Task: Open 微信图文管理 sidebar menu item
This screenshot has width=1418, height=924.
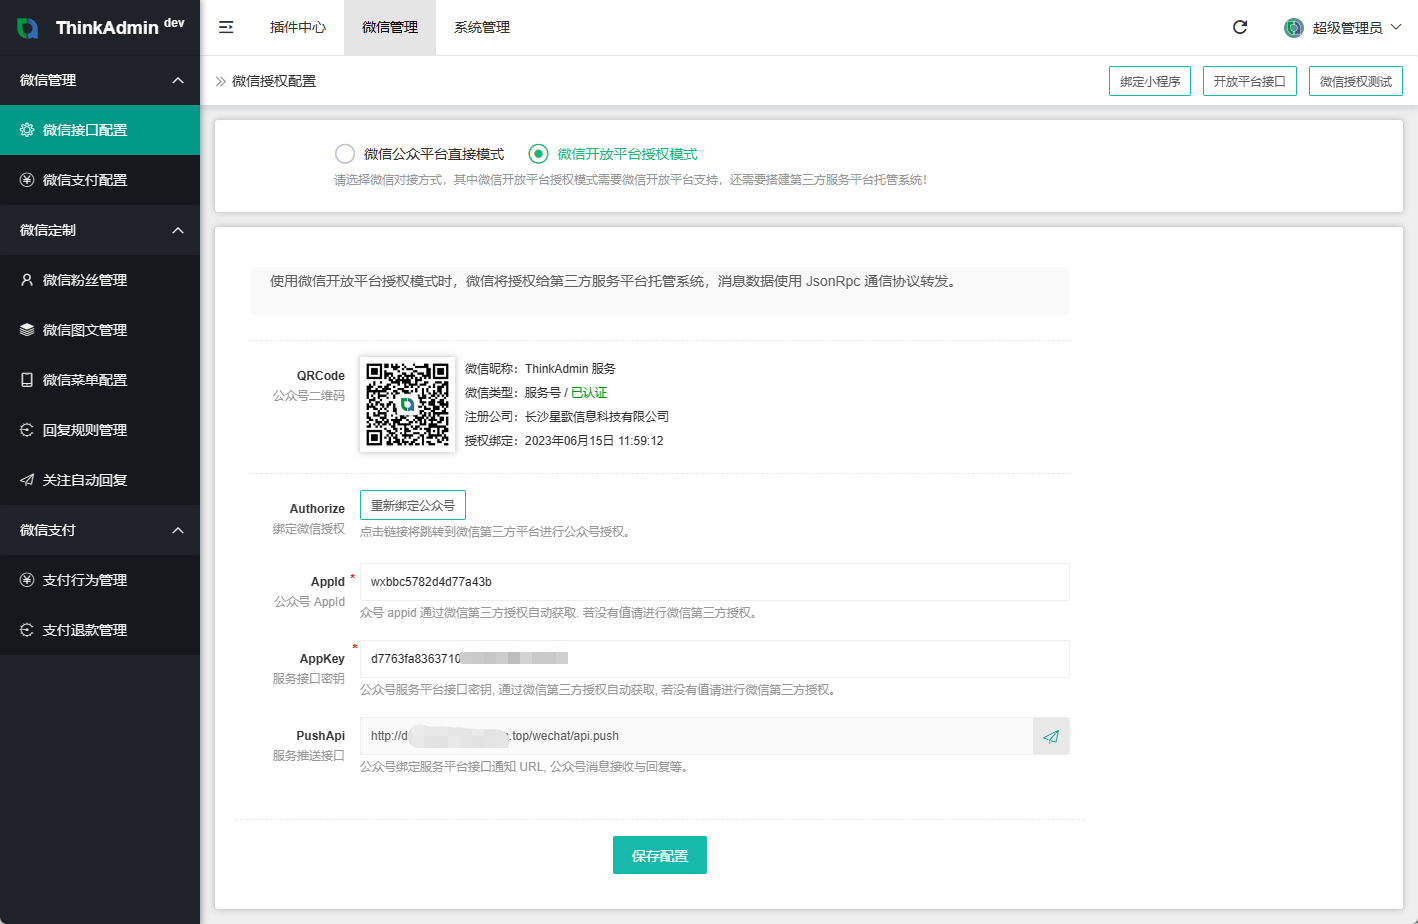Action: (x=100, y=330)
